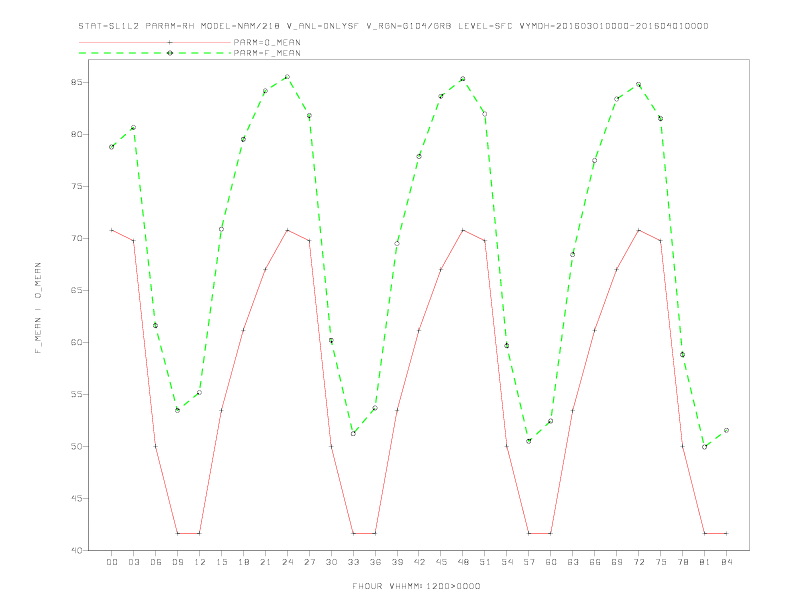Screen dimensions: 792x612
Task: Click the y-axis tick label 70
Action: pos(77,238)
